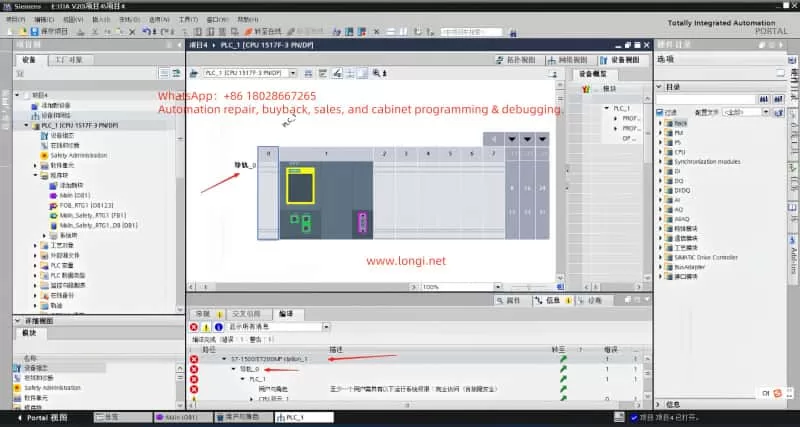Toggle the catalog Filter checkbox
Image resolution: width=800 pixels, height=427 pixels.
point(660,113)
